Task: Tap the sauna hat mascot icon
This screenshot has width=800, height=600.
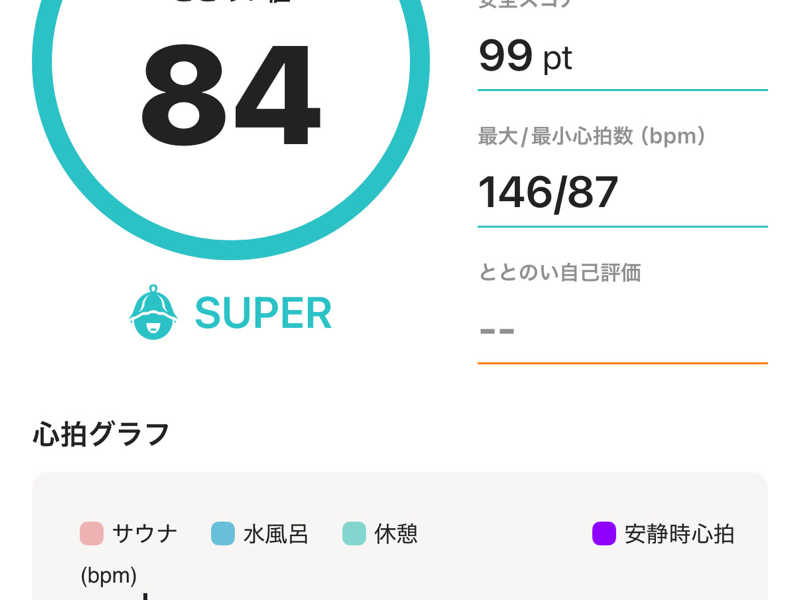Action: pos(153,312)
